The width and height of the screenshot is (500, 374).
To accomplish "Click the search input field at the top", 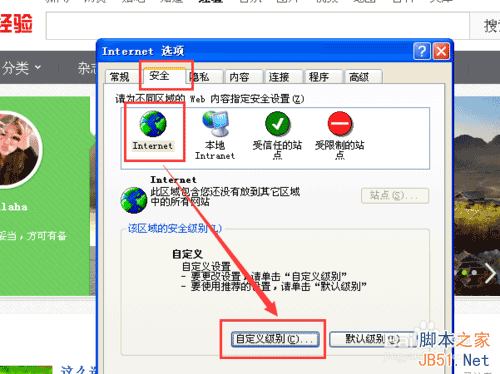I will point(258,26).
